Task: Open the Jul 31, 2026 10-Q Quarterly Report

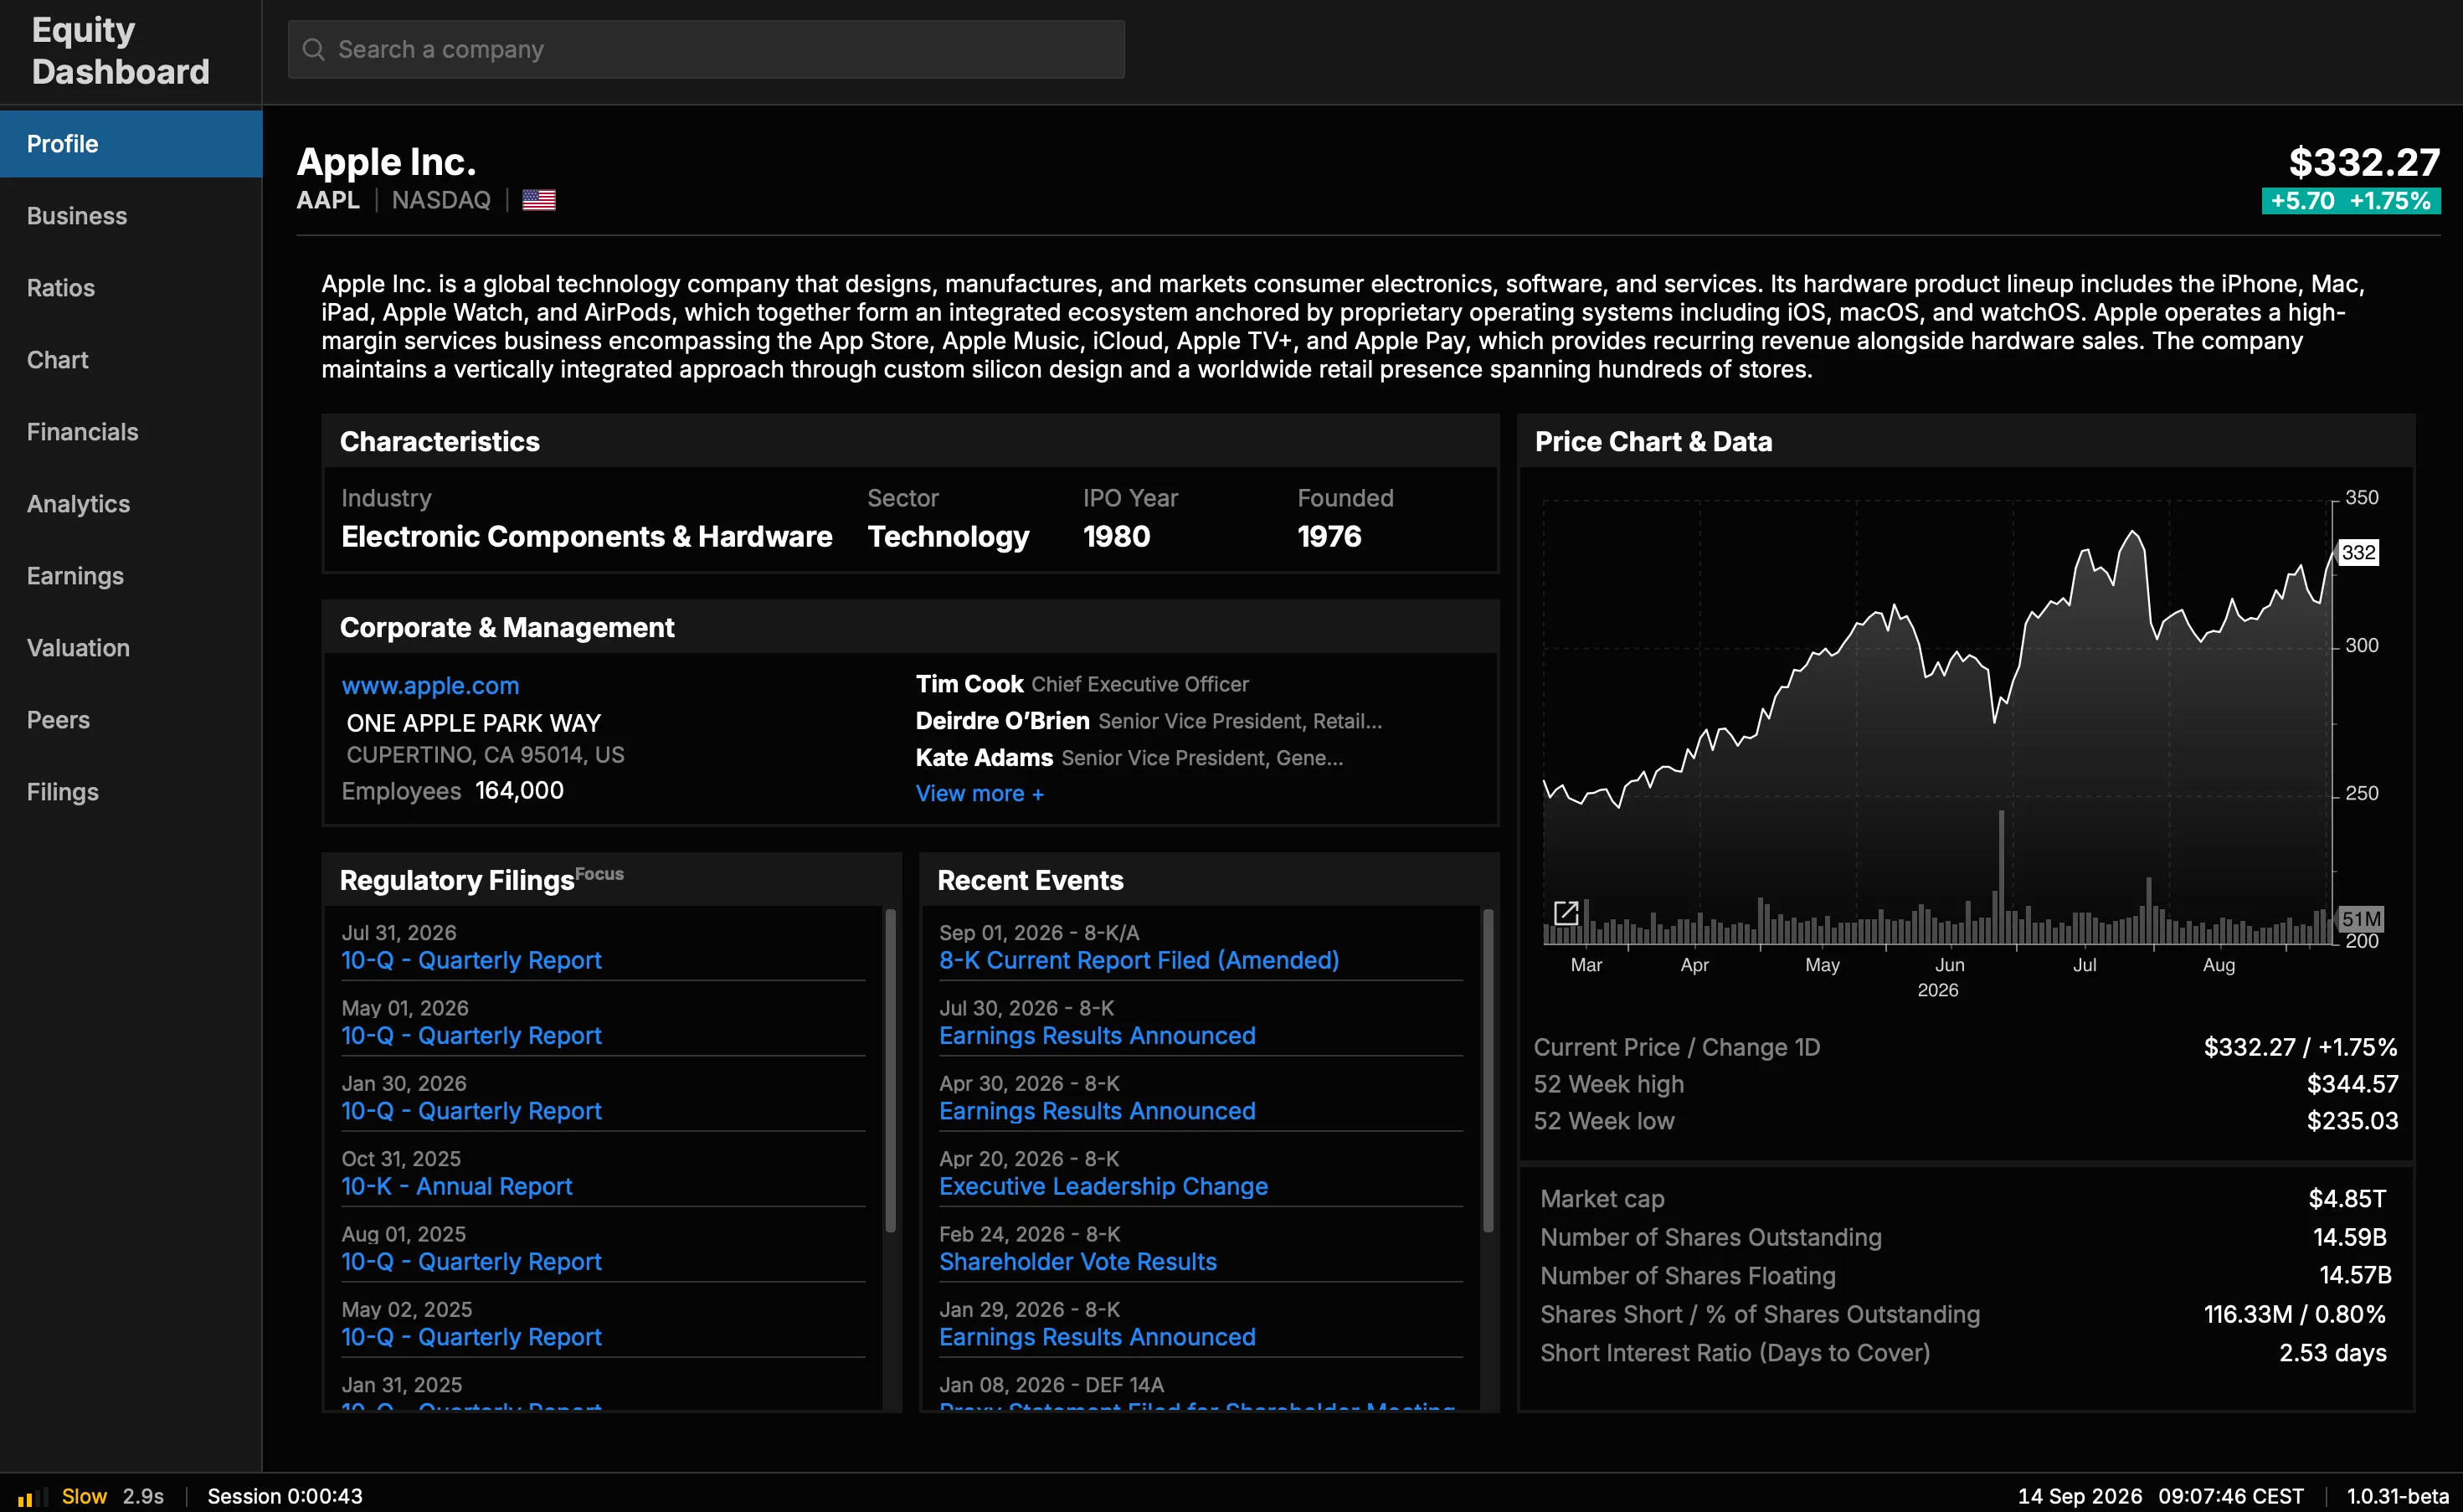Action: pos(471,960)
